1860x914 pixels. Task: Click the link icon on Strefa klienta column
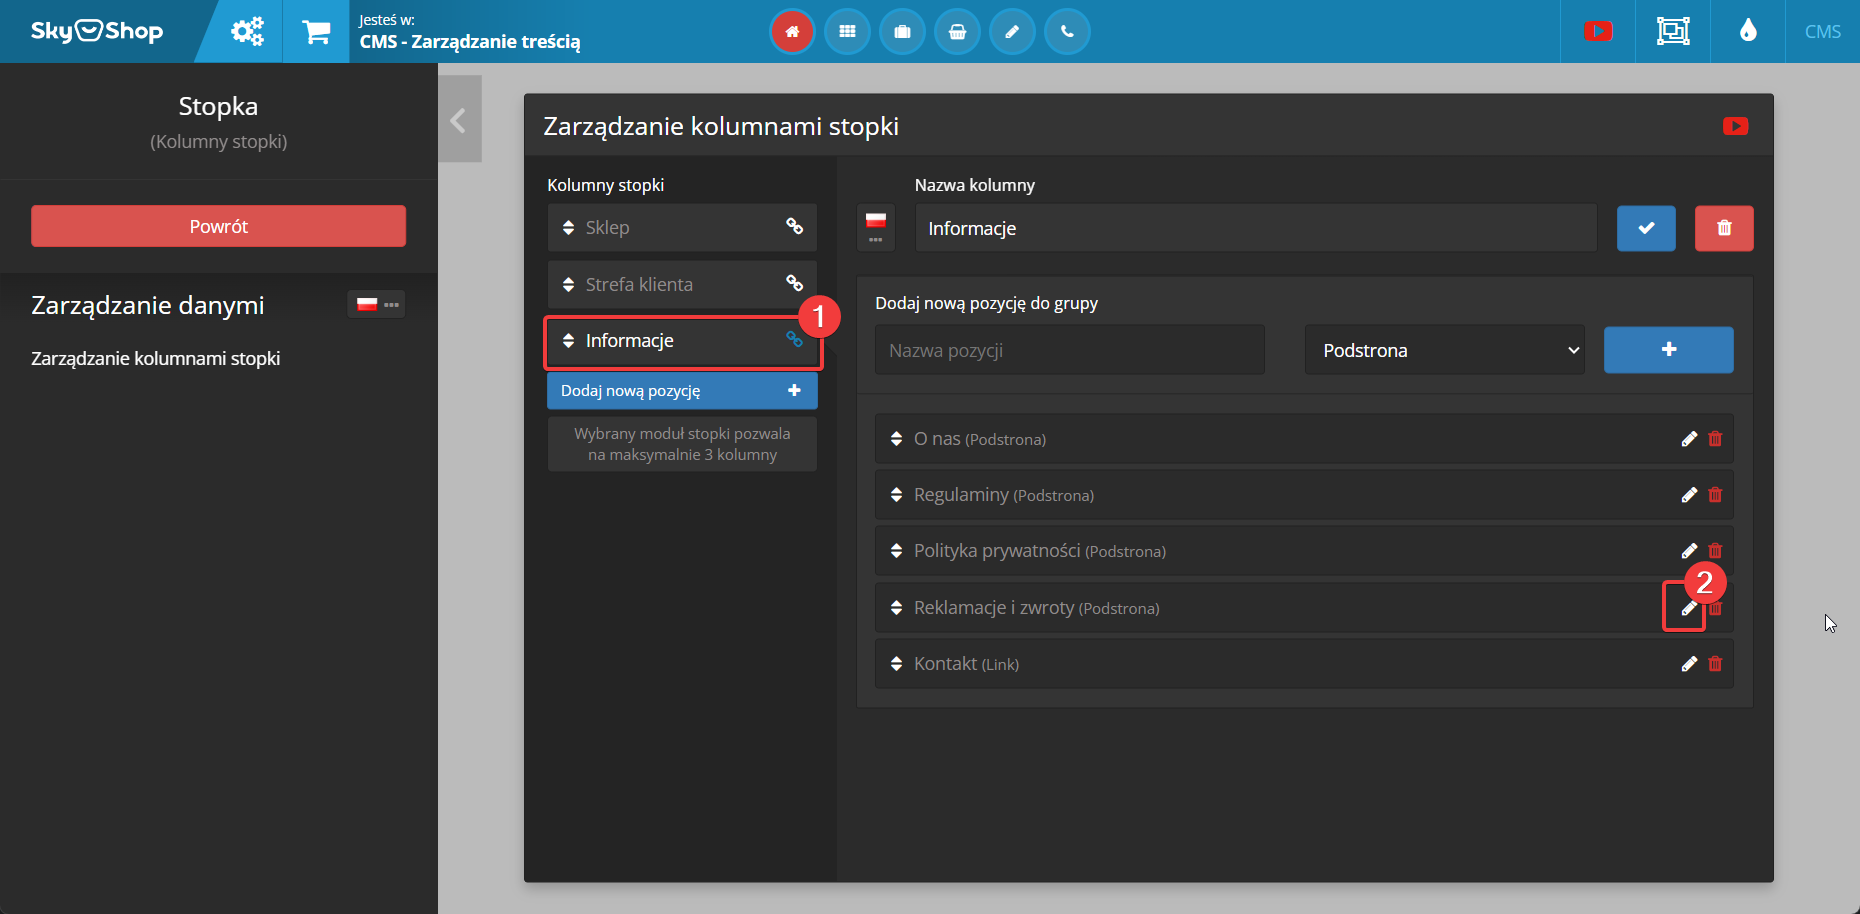coord(795,283)
